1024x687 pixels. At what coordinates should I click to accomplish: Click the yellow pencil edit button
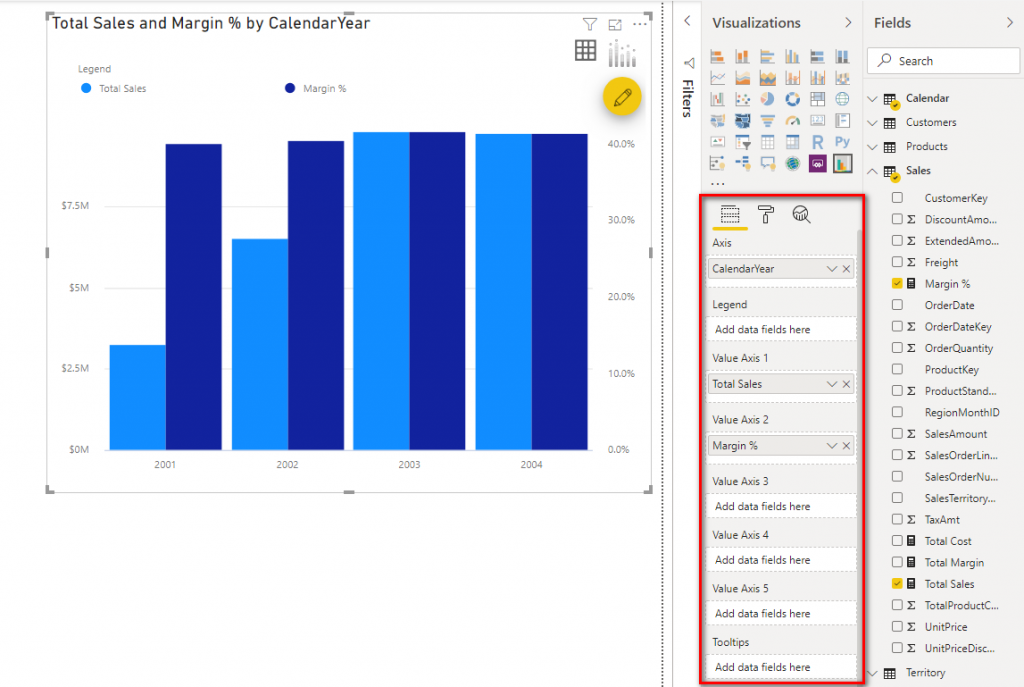(622, 97)
